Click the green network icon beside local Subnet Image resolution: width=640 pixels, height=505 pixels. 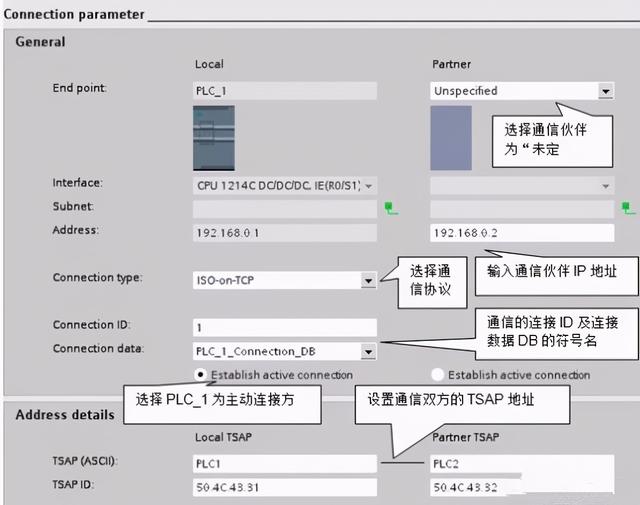[390, 209]
